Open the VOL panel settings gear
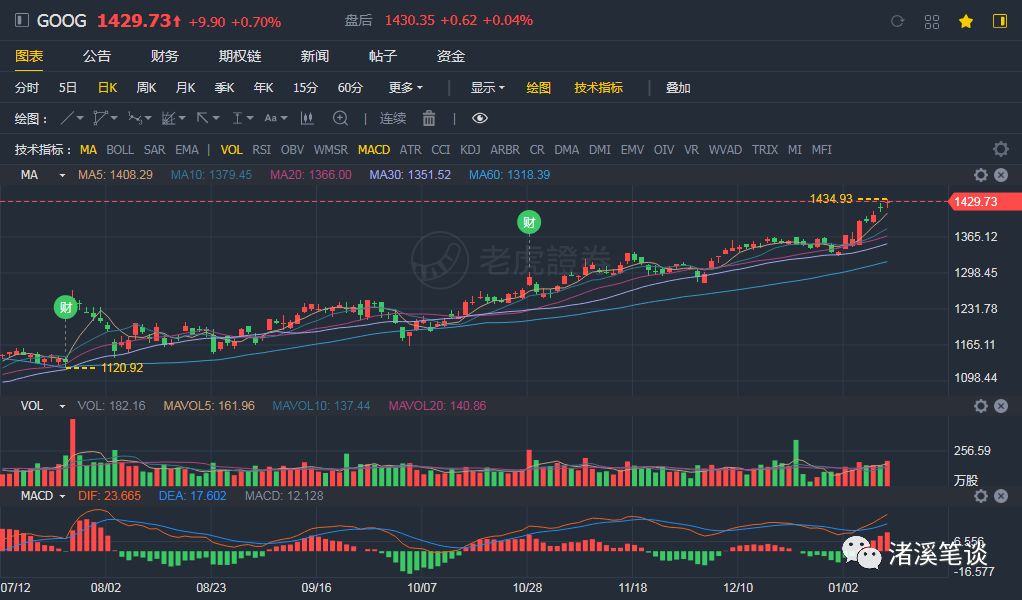The image size is (1022, 600). click(980, 406)
